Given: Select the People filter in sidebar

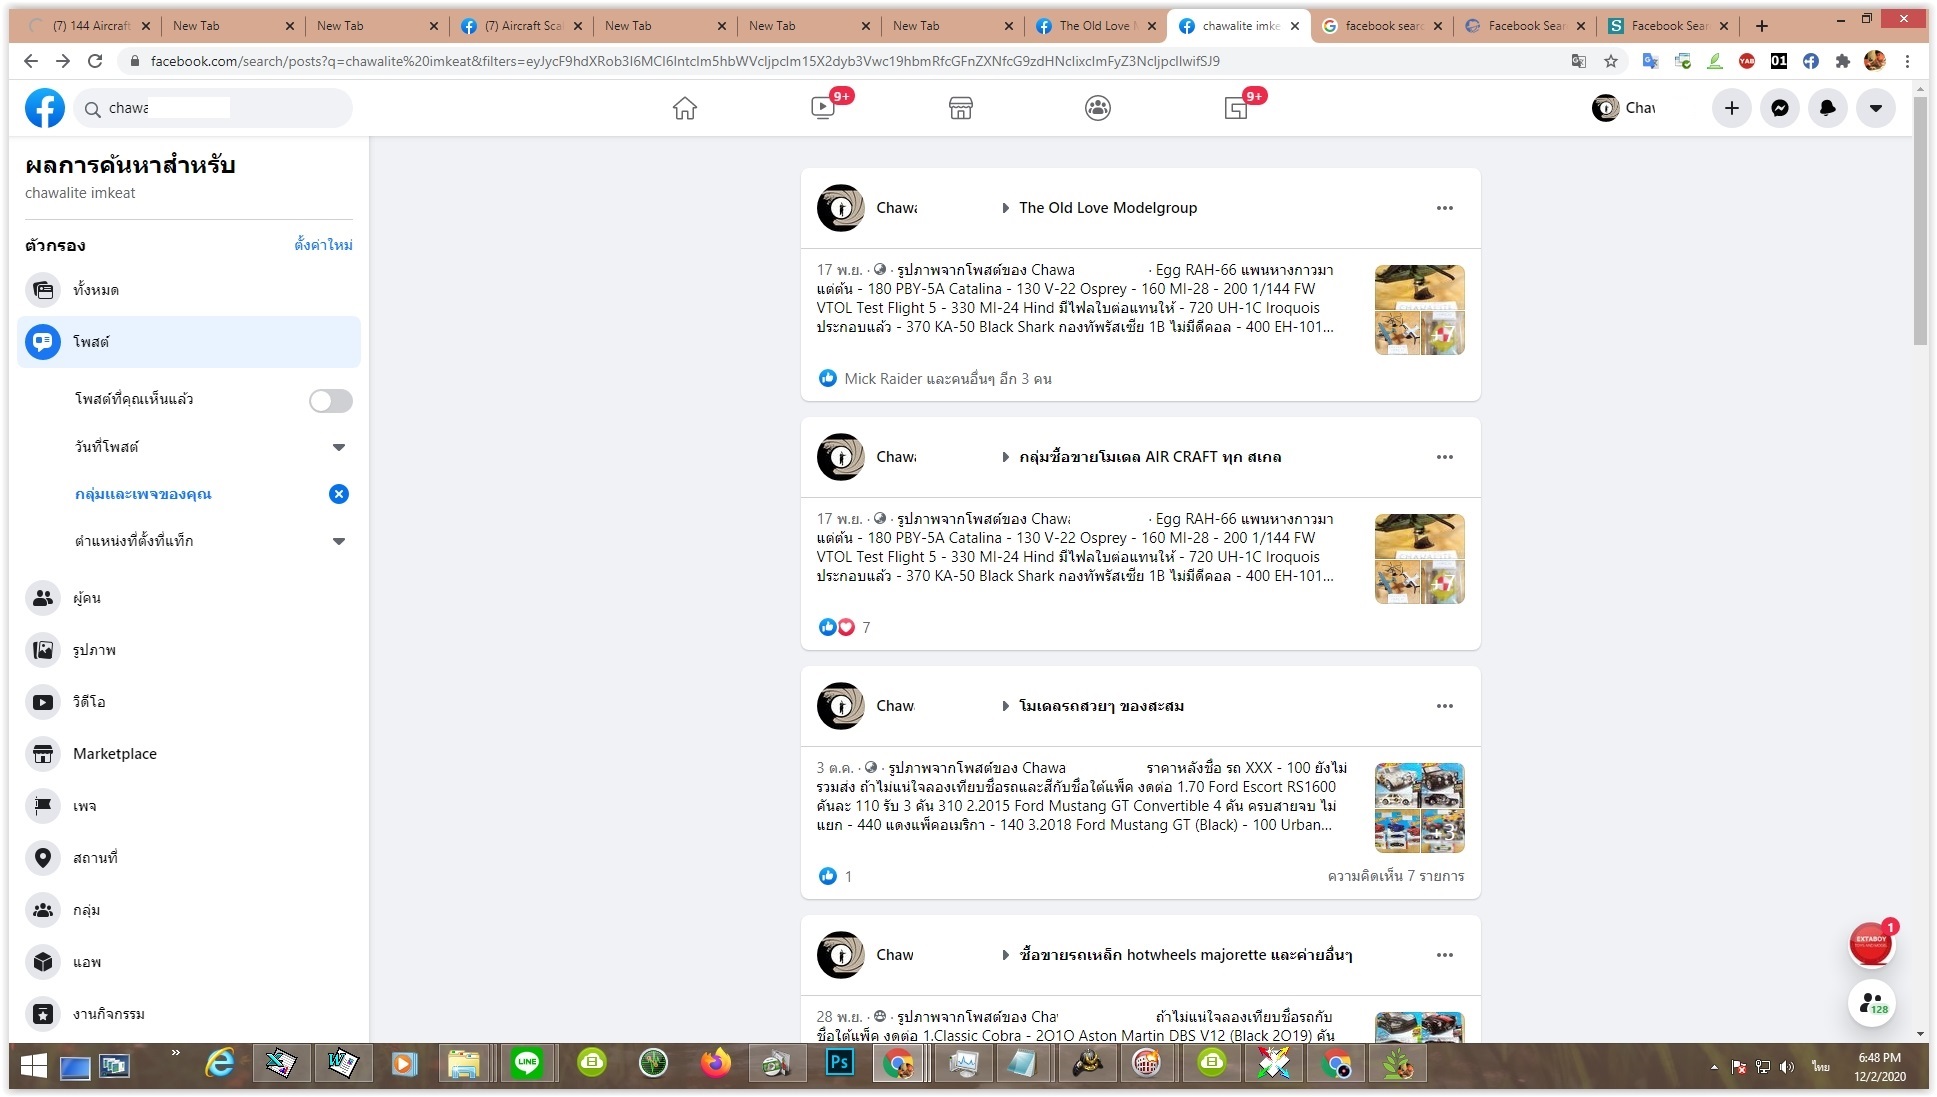Looking at the screenshot, I should tap(86, 598).
